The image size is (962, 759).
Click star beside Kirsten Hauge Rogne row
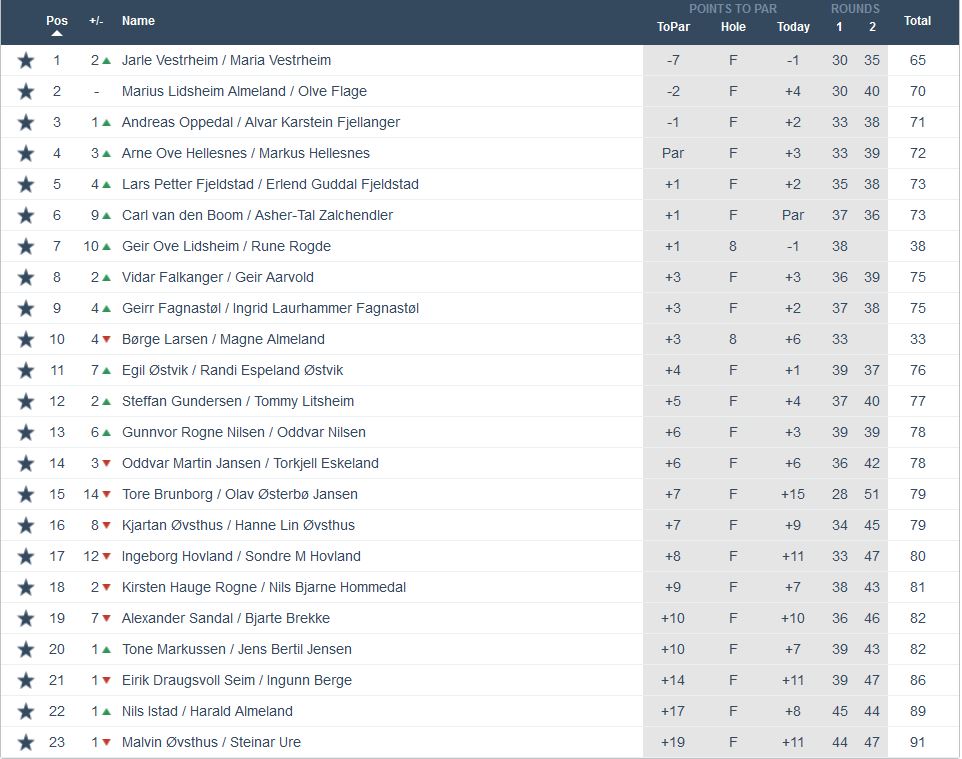(26, 587)
